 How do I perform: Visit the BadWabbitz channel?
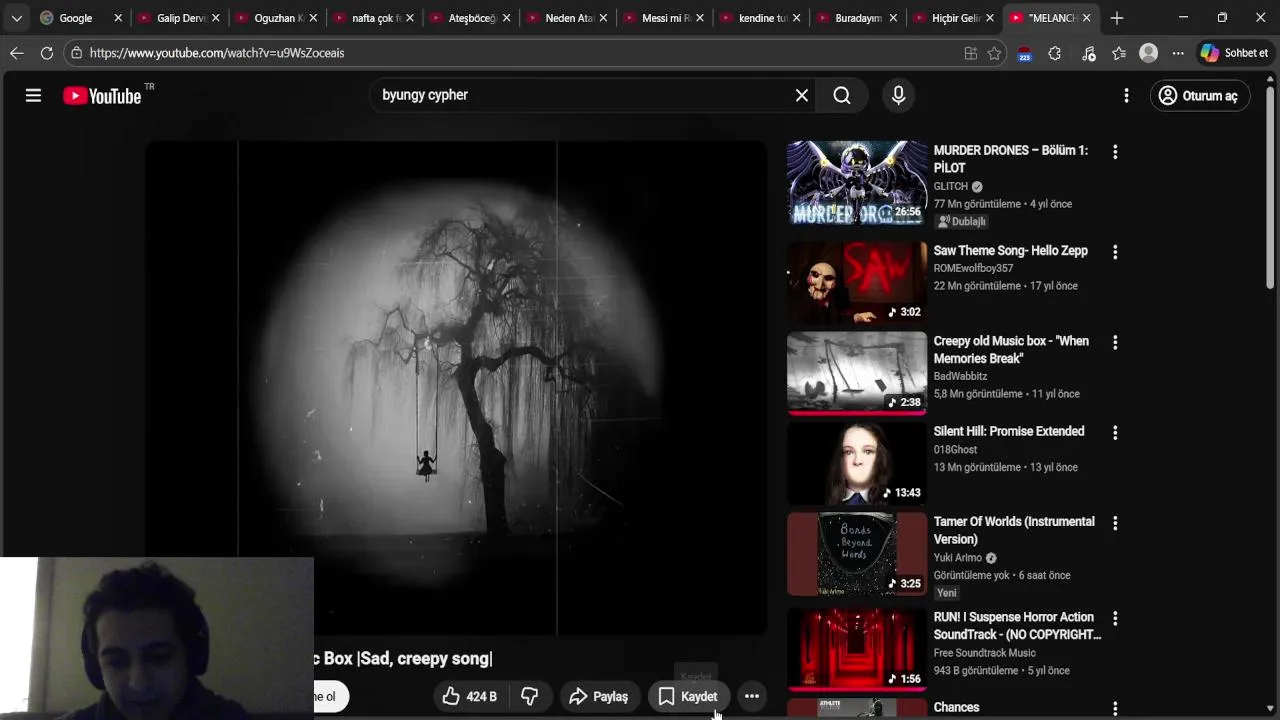(960, 376)
